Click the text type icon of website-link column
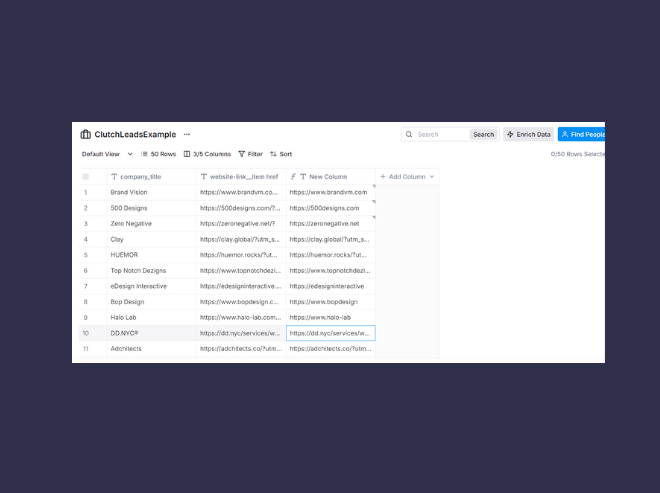The height and width of the screenshot is (493, 660). pos(204,177)
